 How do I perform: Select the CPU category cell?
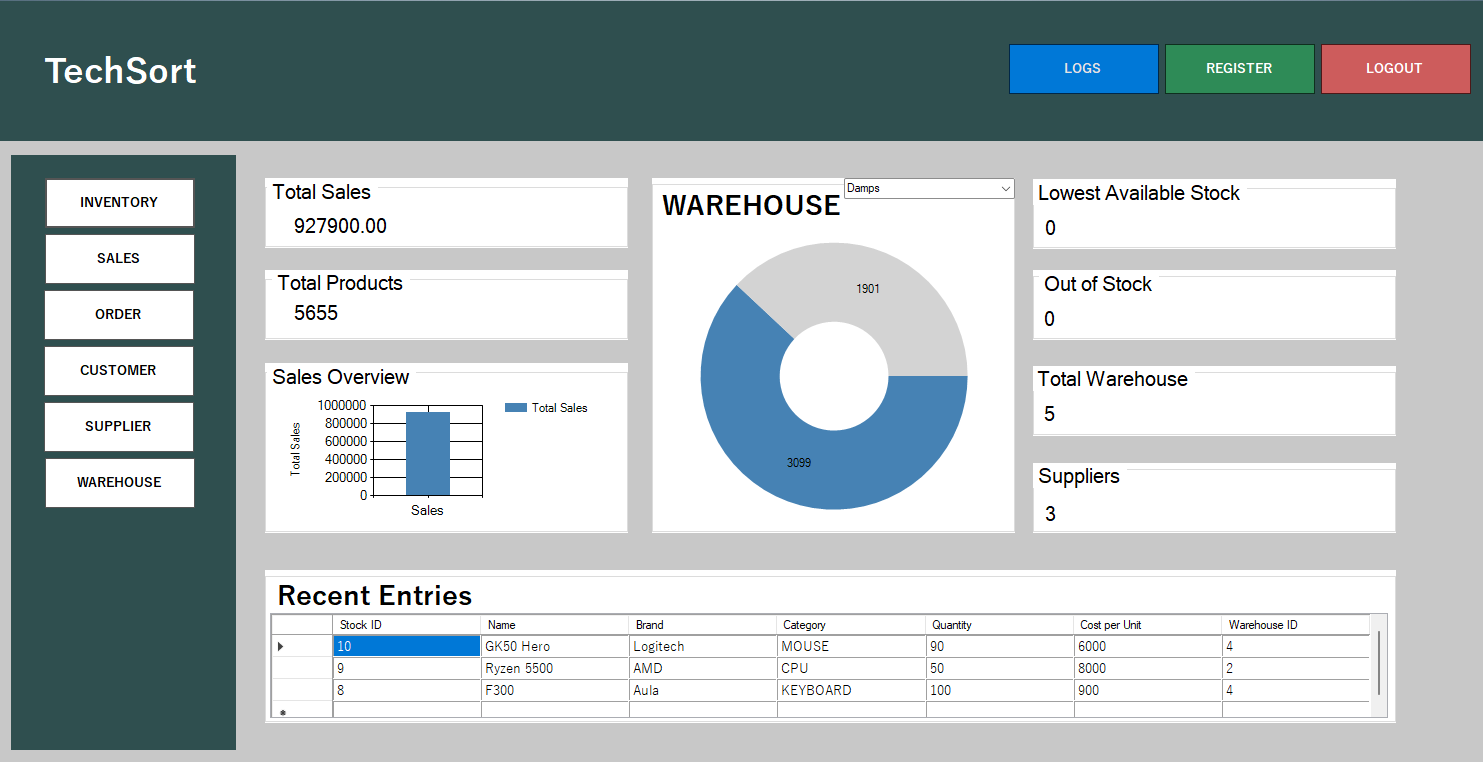[851, 669]
